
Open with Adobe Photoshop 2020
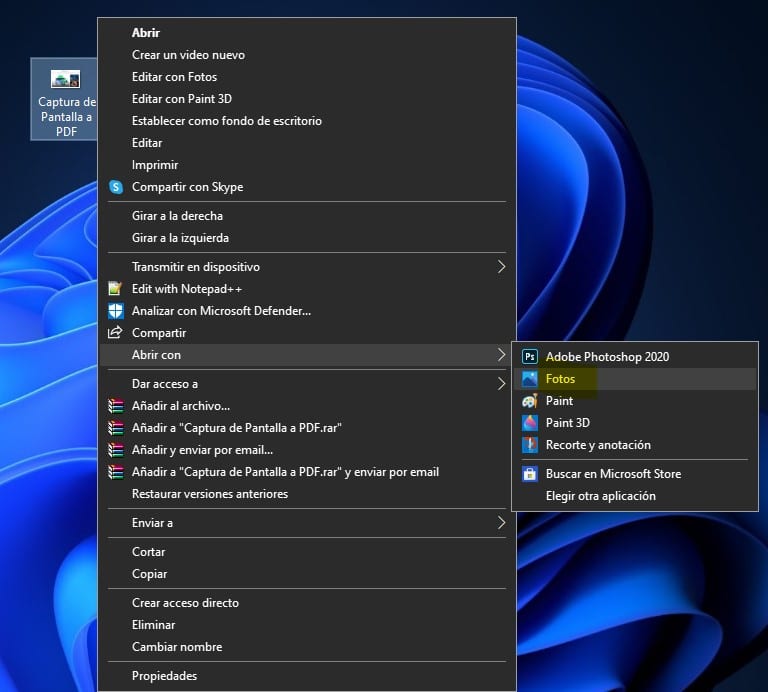(635, 357)
